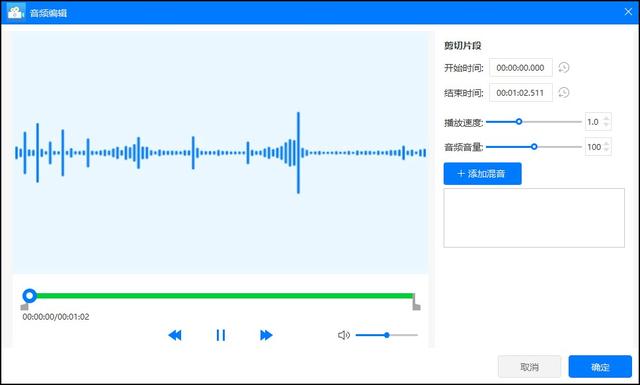Click the 开始时间 input field
The image size is (640, 385).
pyautogui.click(x=521, y=68)
